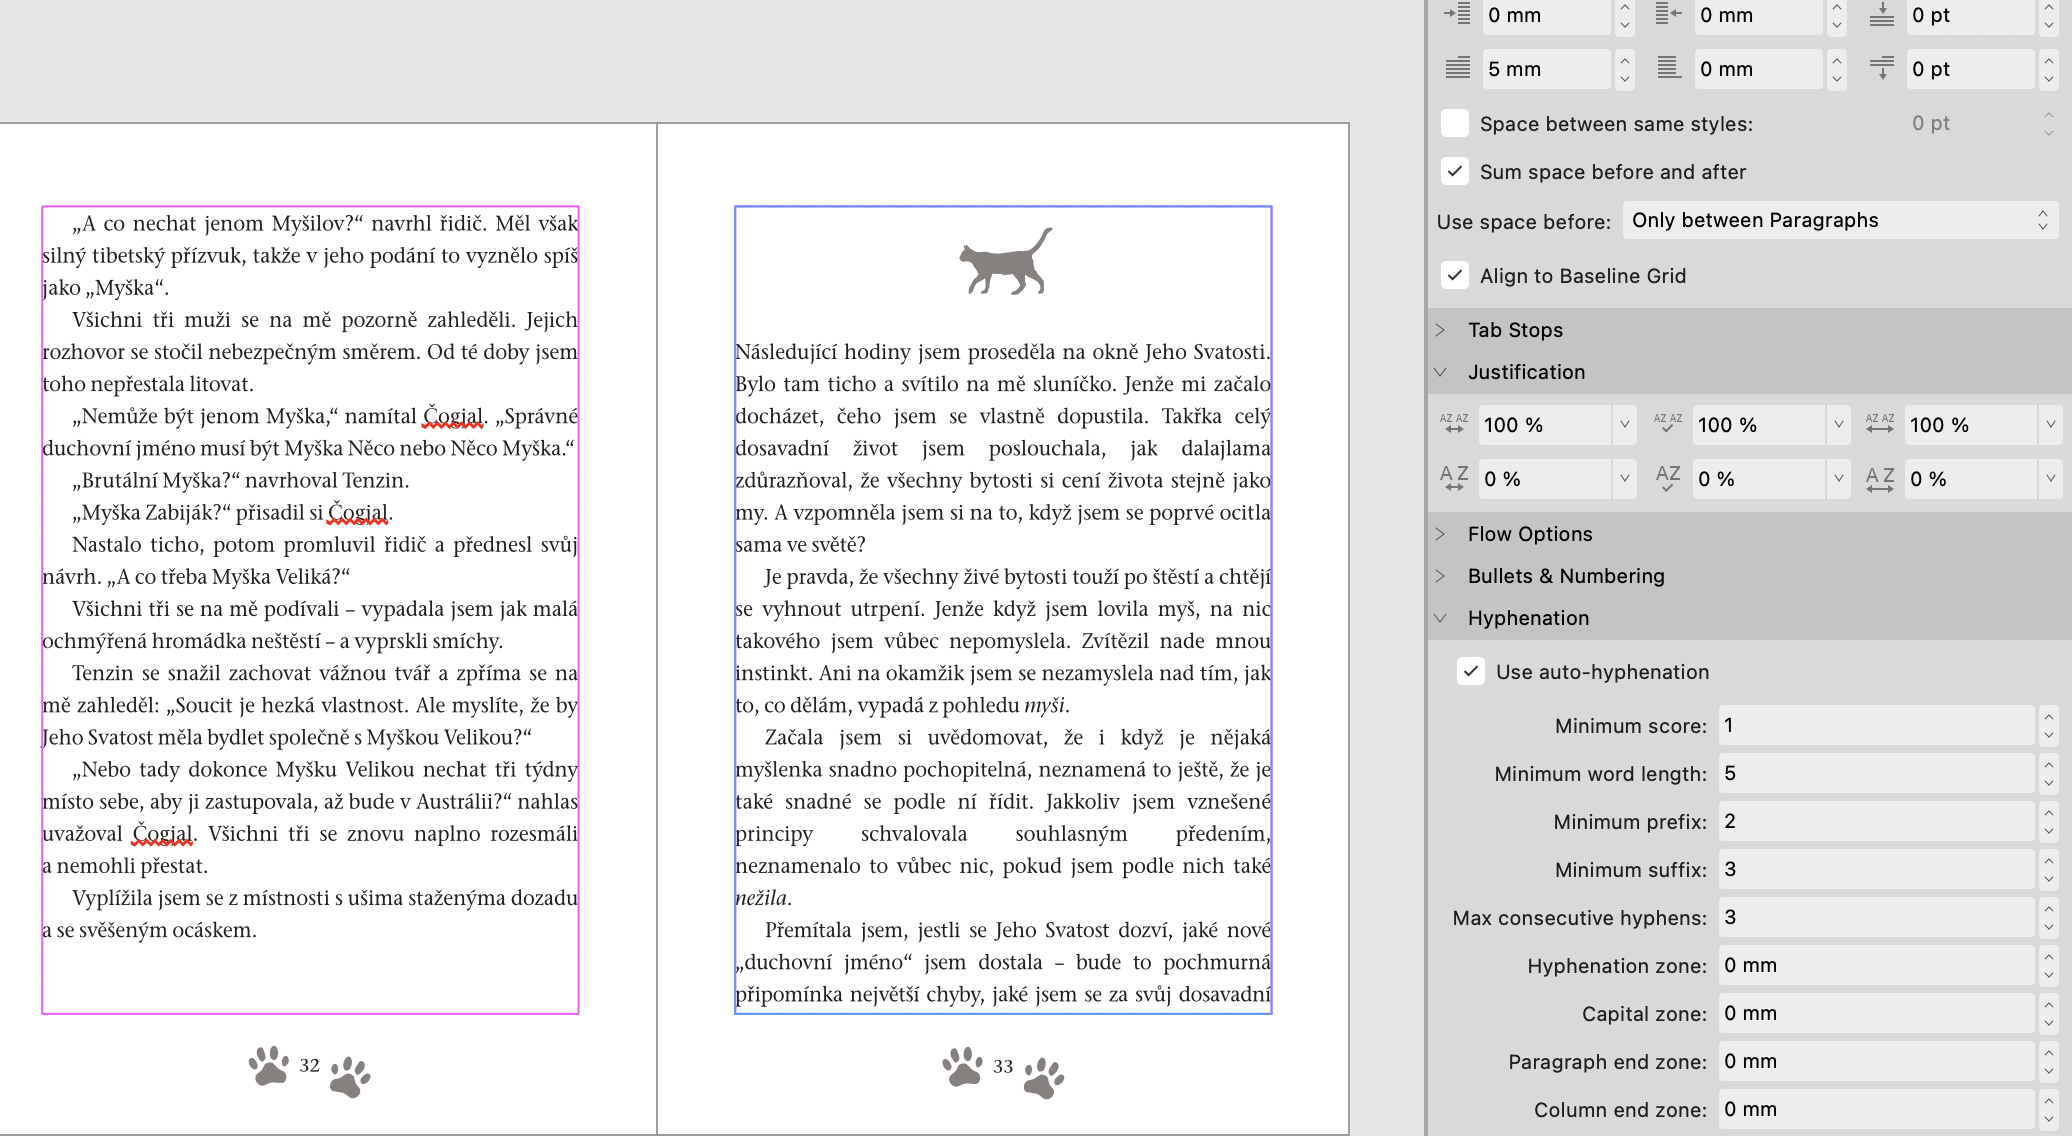
Task: Click page number 32
Action: tap(310, 1066)
